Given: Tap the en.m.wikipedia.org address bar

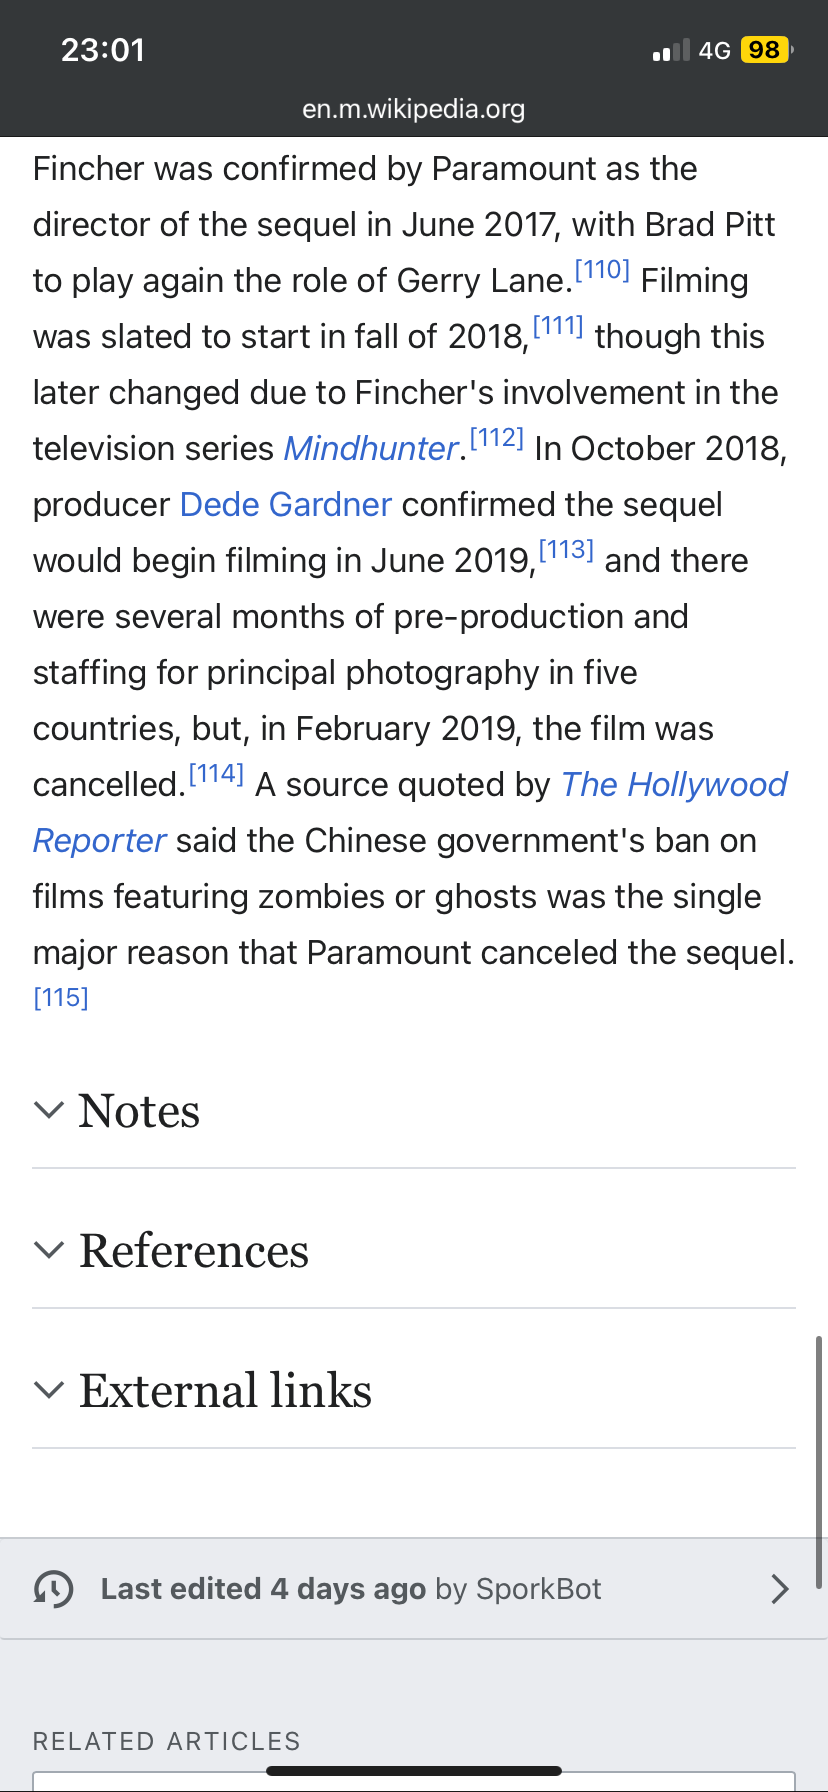Looking at the screenshot, I should pos(414,108).
